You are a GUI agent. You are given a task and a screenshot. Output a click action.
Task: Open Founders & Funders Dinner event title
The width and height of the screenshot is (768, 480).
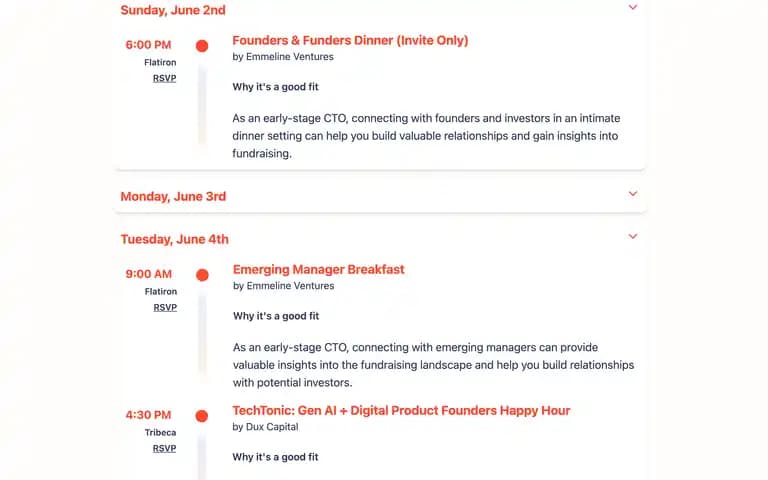(350, 41)
